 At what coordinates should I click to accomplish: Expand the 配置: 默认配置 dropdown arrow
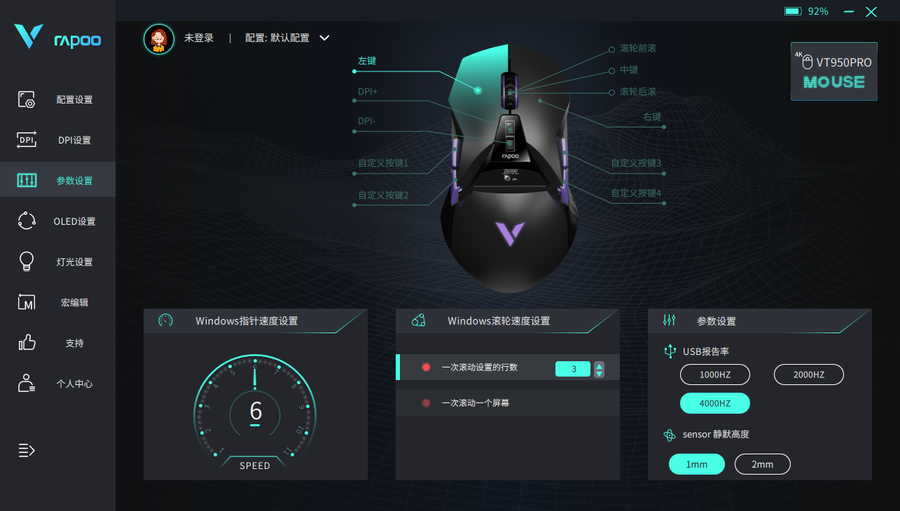click(324, 38)
